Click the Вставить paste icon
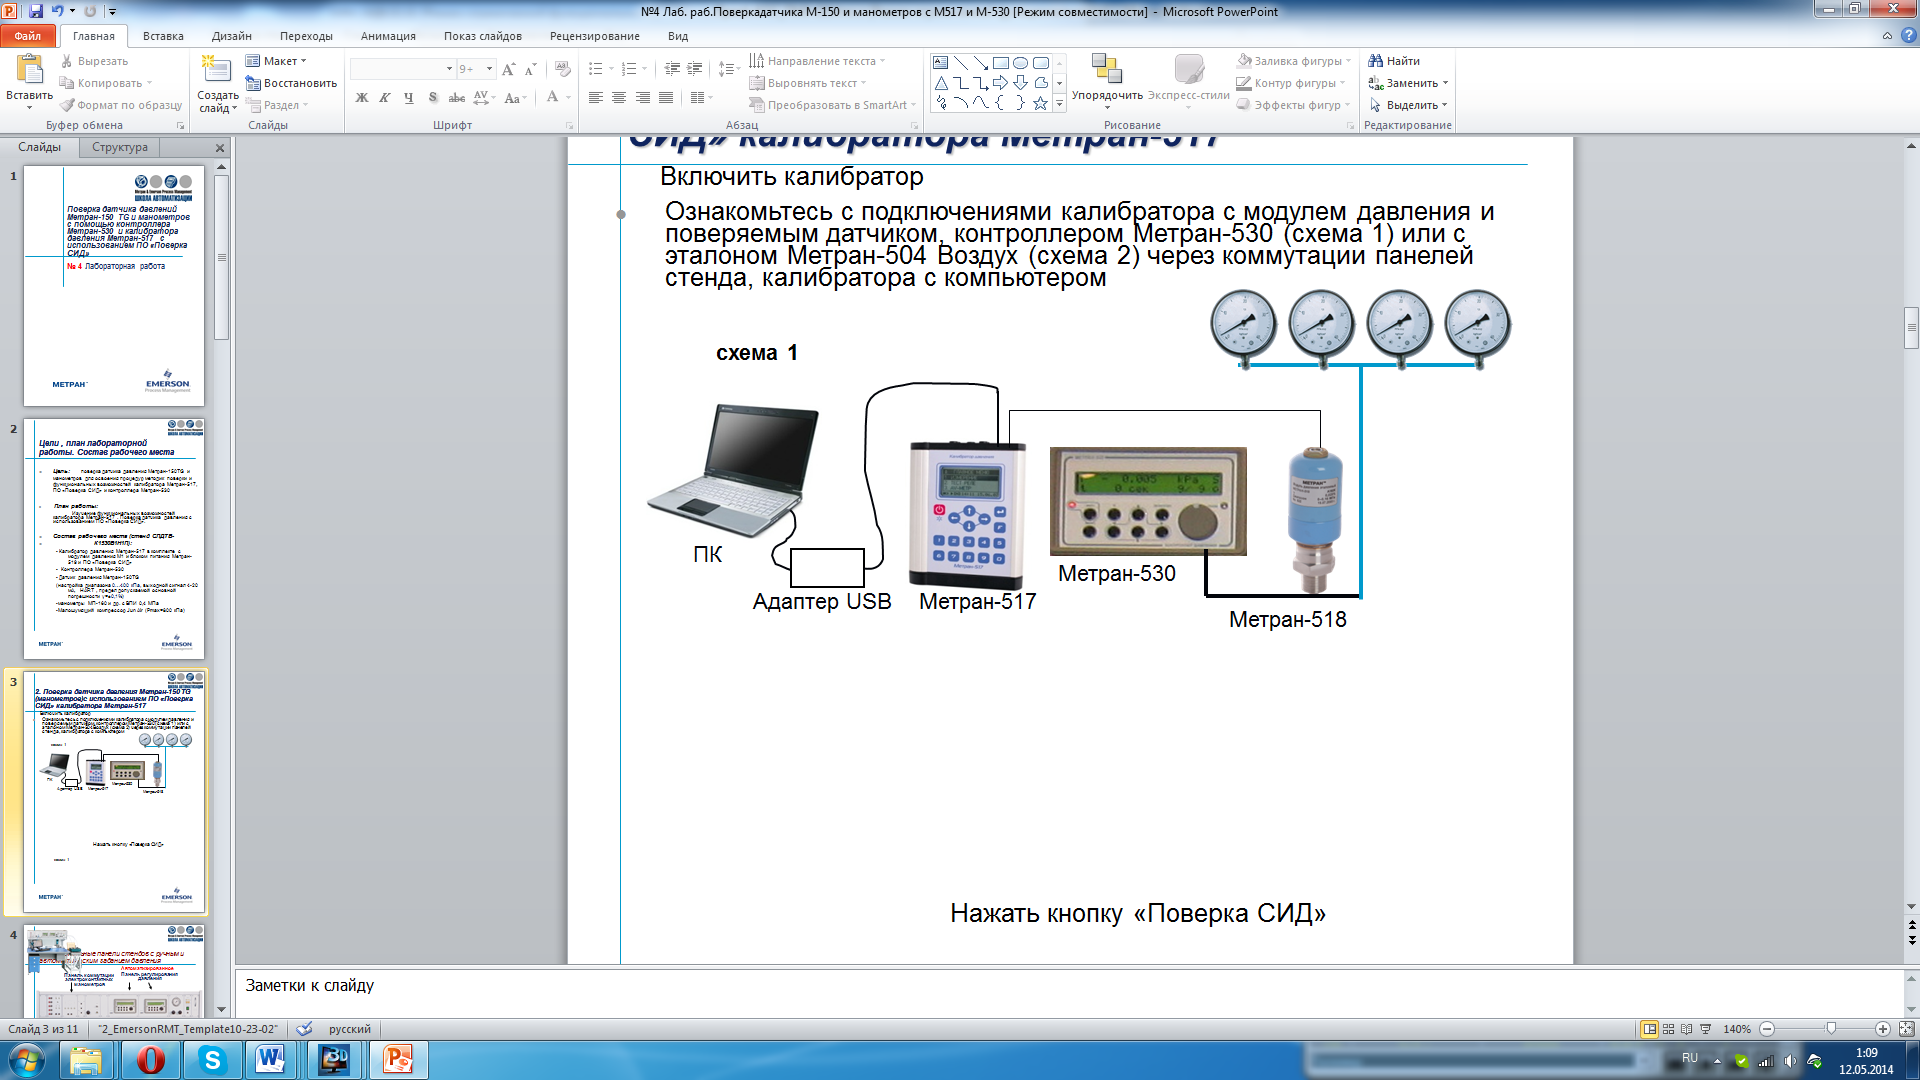The width and height of the screenshot is (1920, 1080). 29,69
